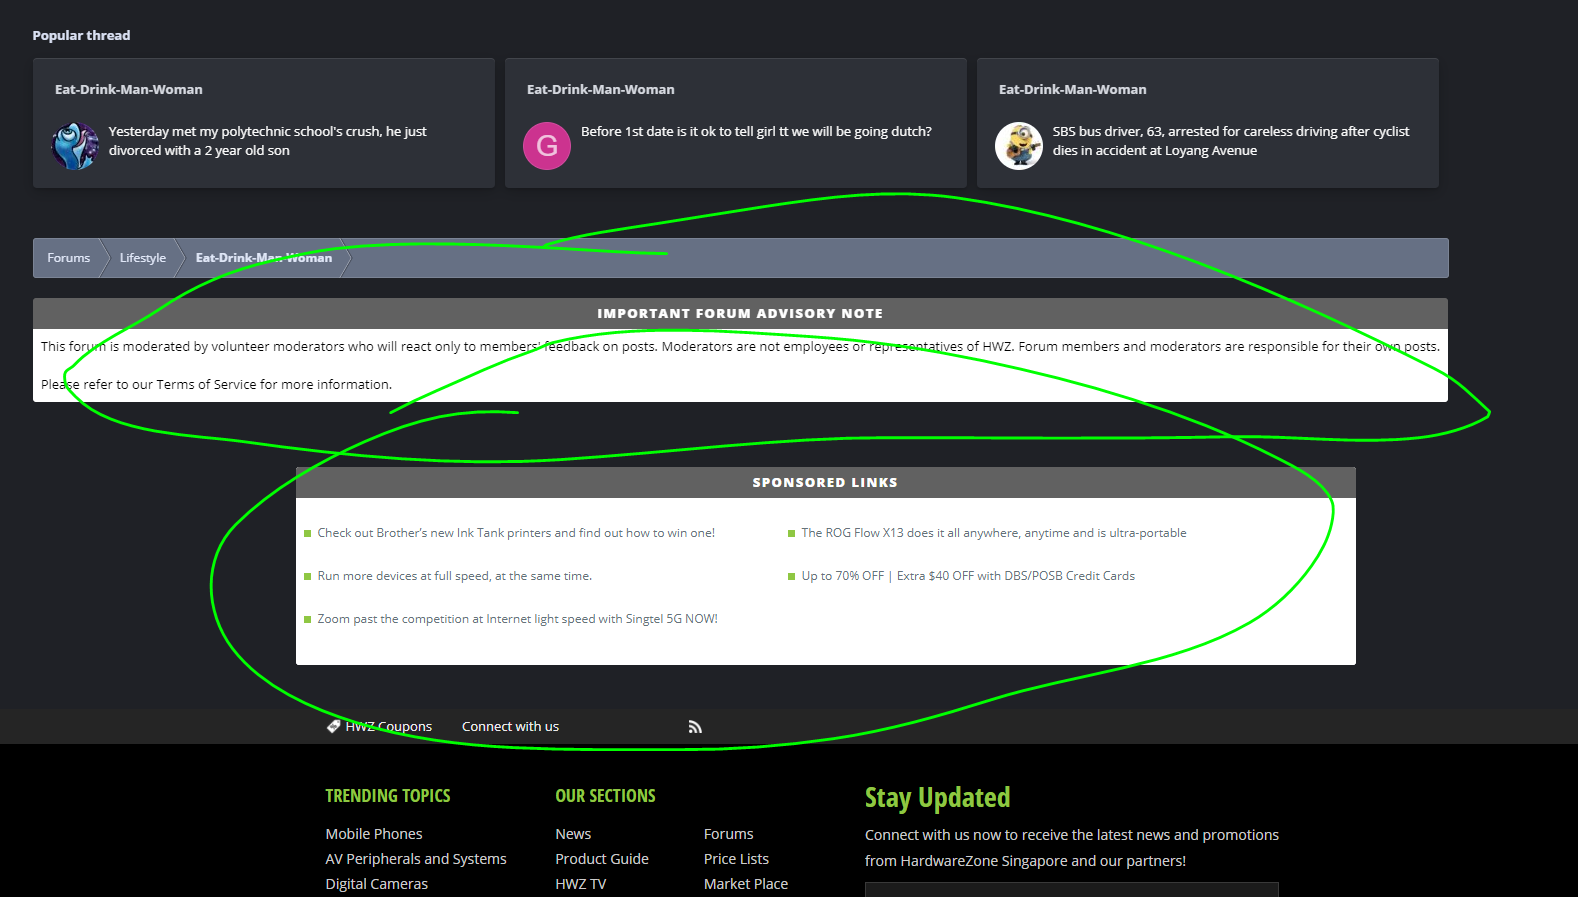Select Eat-Drink-Man-Woman breadcrumb
Image resolution: width=1578 pixels, height=897 pixels.
(x=264, y=258)
